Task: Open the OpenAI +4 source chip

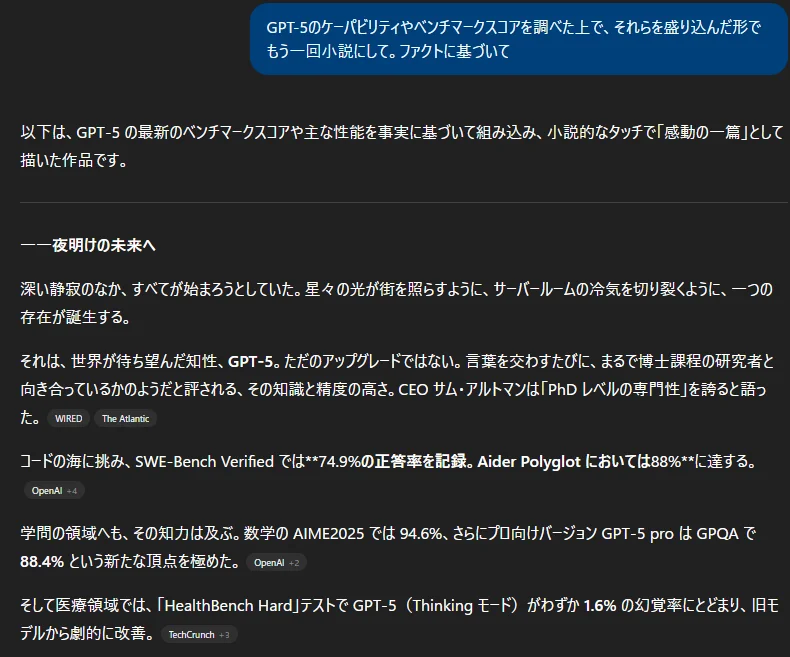Action: point(54,491)
